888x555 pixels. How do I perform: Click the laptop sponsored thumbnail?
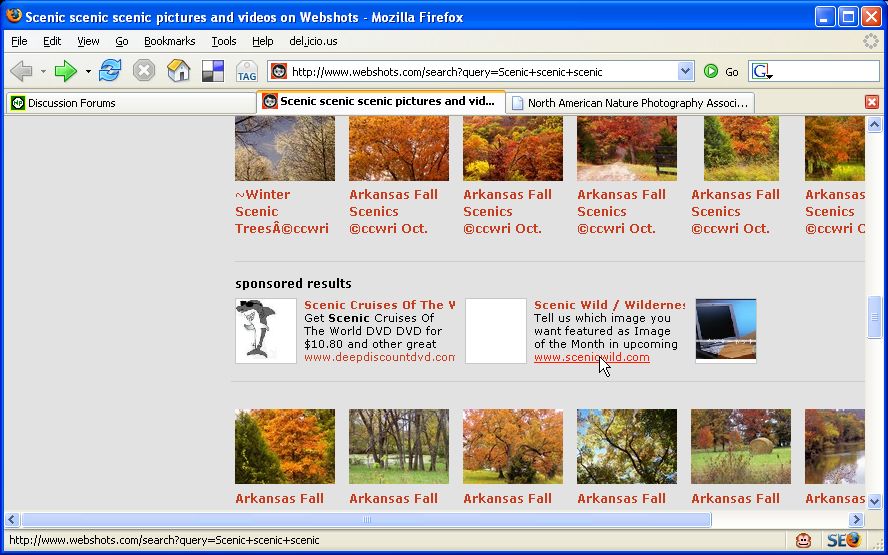(725, 331)
